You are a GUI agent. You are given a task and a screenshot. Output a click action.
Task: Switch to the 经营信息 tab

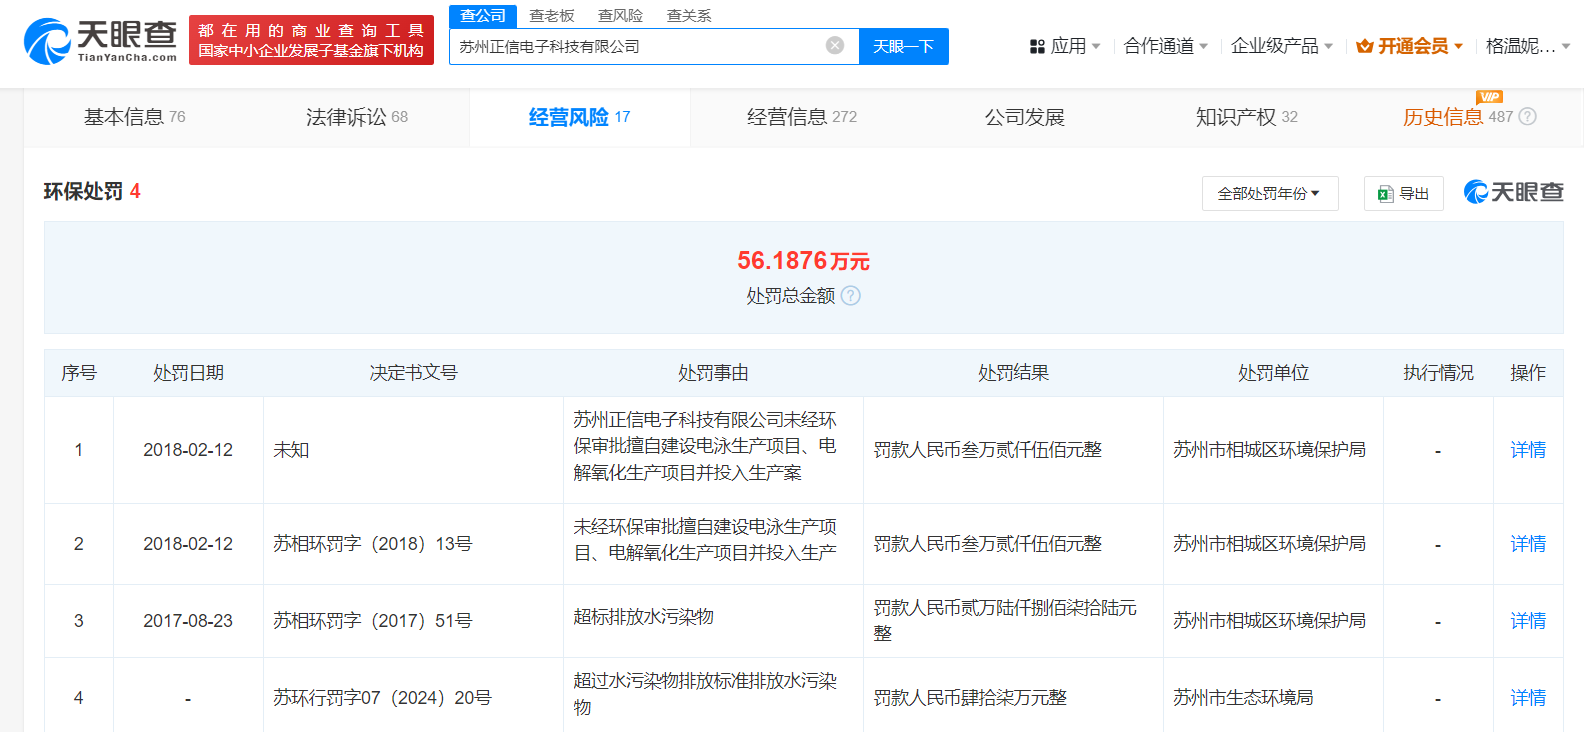(802, 117)
